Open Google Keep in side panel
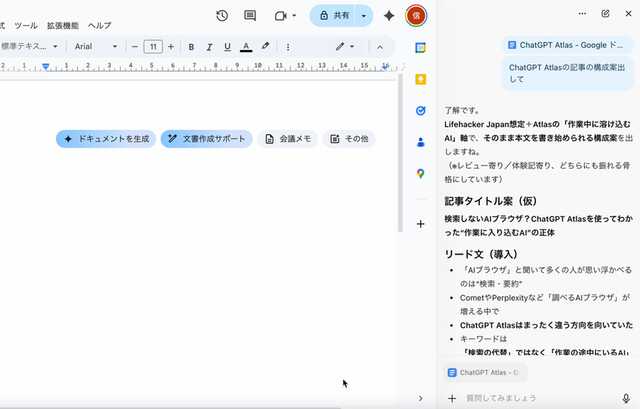640x409 pixels. coord(421,79)
